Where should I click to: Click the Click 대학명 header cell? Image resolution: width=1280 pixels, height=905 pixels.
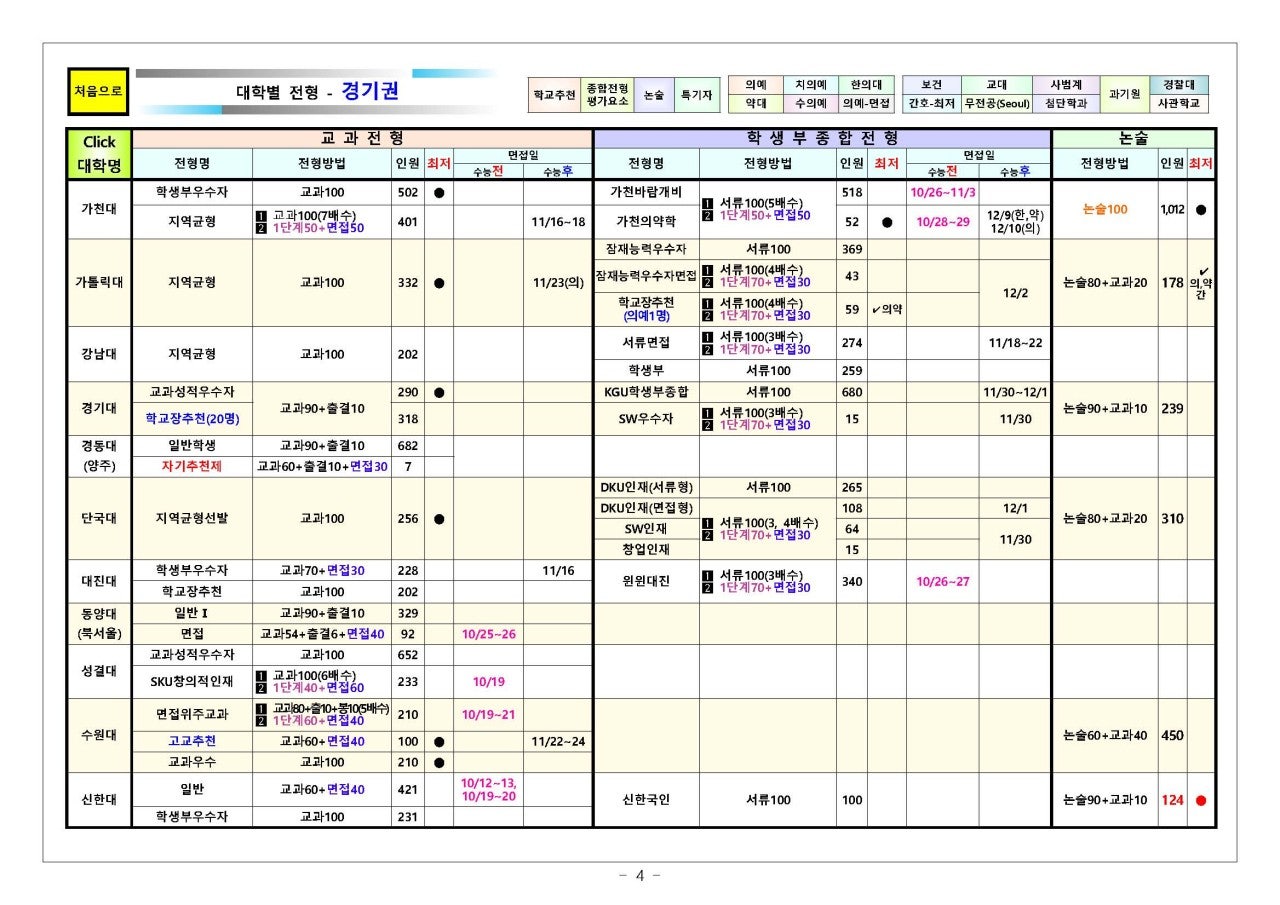point(100,154)
